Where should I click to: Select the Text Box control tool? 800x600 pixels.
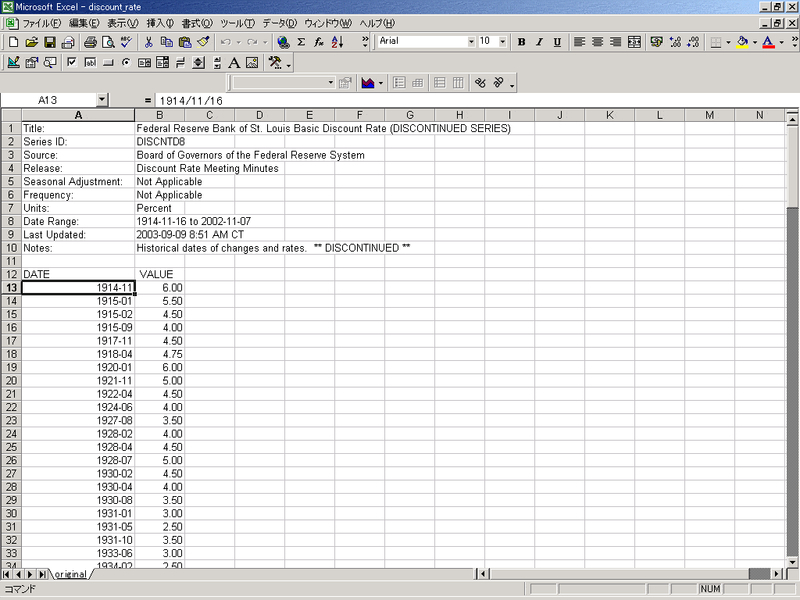pyautogui.click(x=90, y=62)
